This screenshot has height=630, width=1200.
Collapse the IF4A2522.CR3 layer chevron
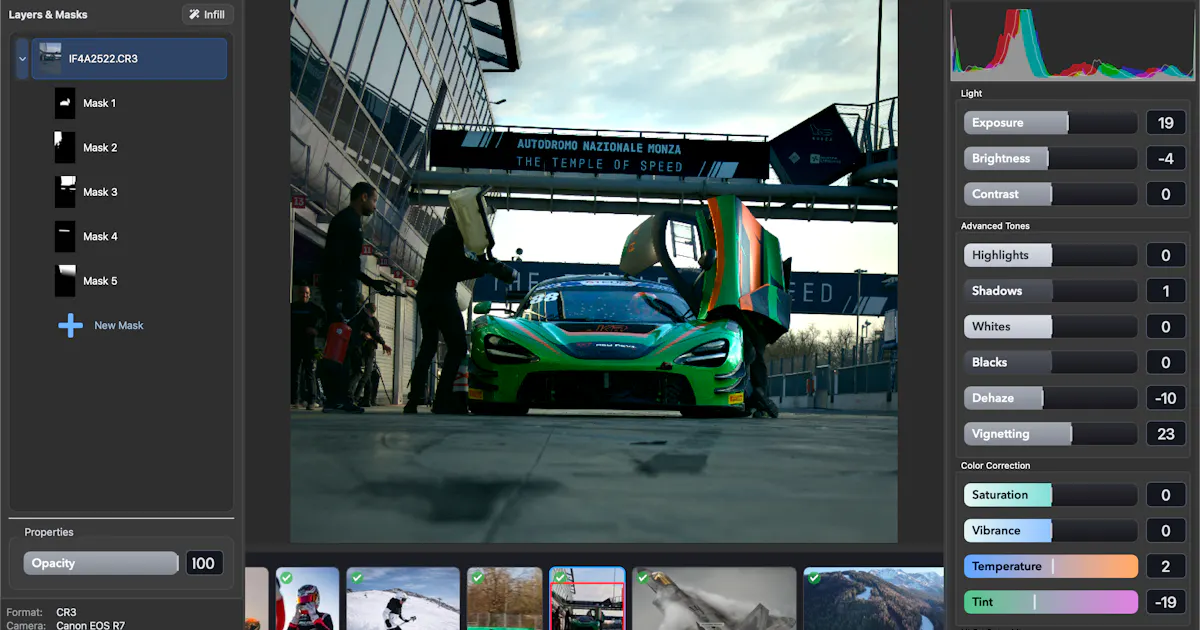pos(22,59)
